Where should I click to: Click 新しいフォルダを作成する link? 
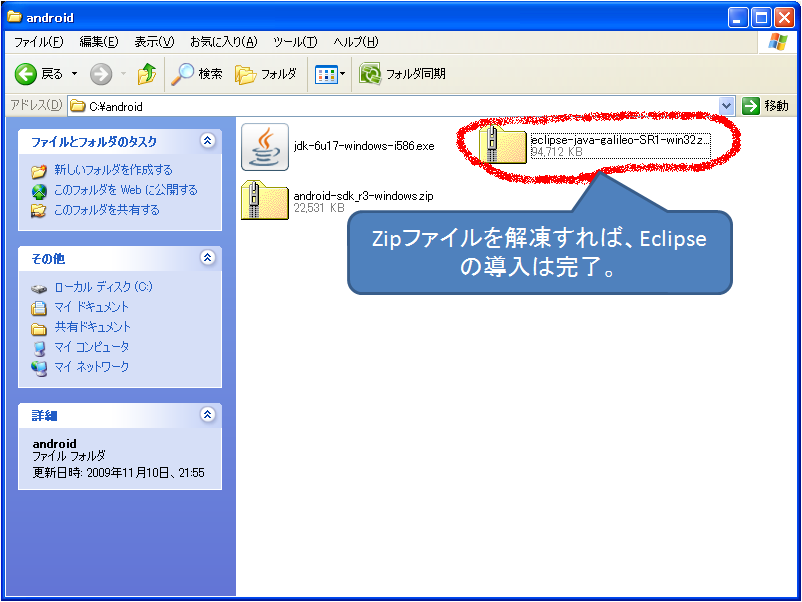114,170
